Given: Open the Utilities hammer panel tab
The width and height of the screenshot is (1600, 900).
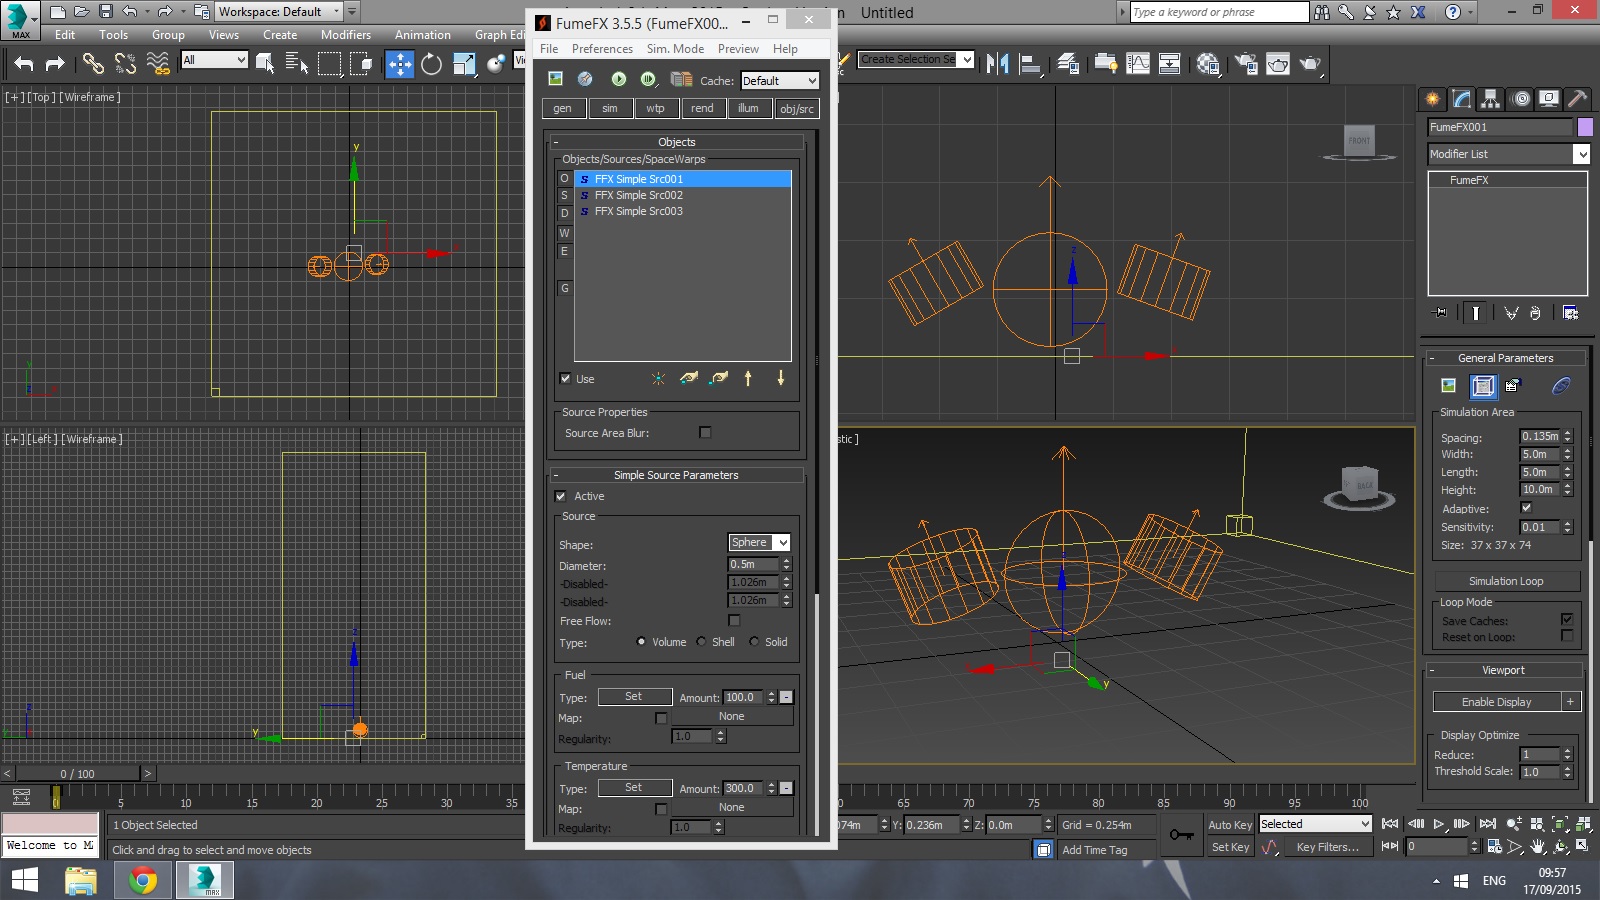Looking at the screenshot, I should (1577, 99).
